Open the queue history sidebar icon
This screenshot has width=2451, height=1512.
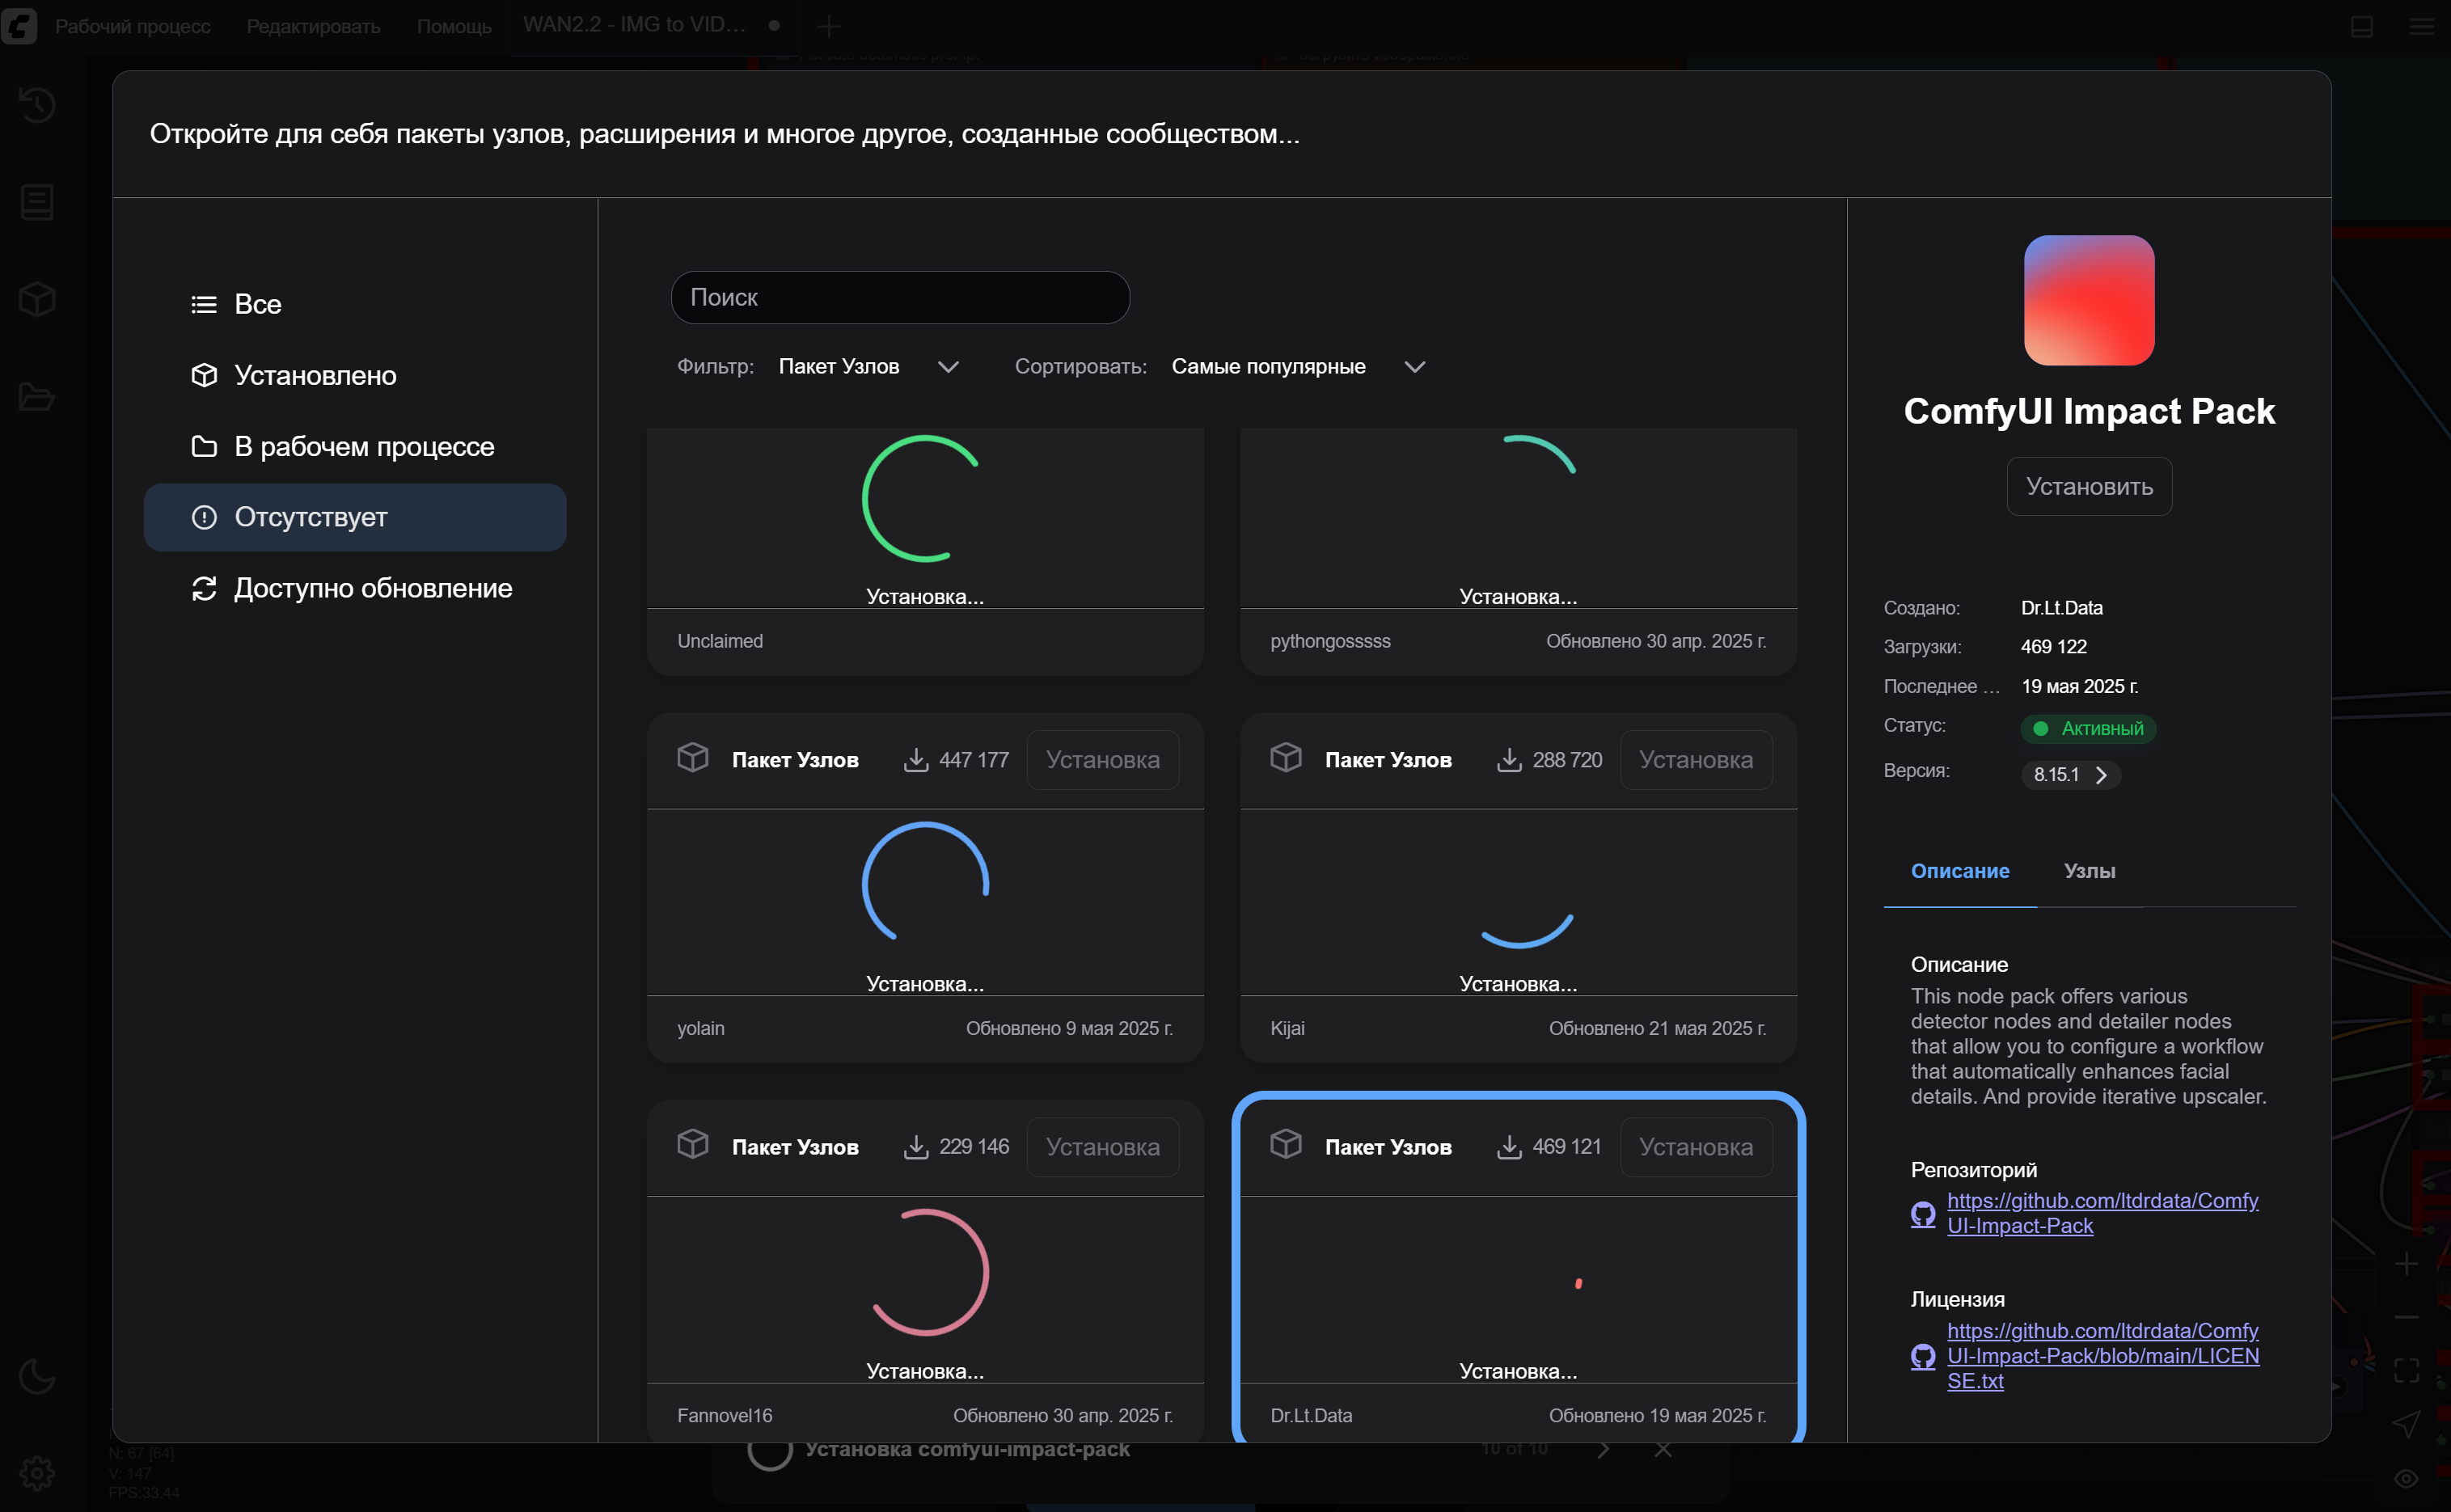(37, 105)
